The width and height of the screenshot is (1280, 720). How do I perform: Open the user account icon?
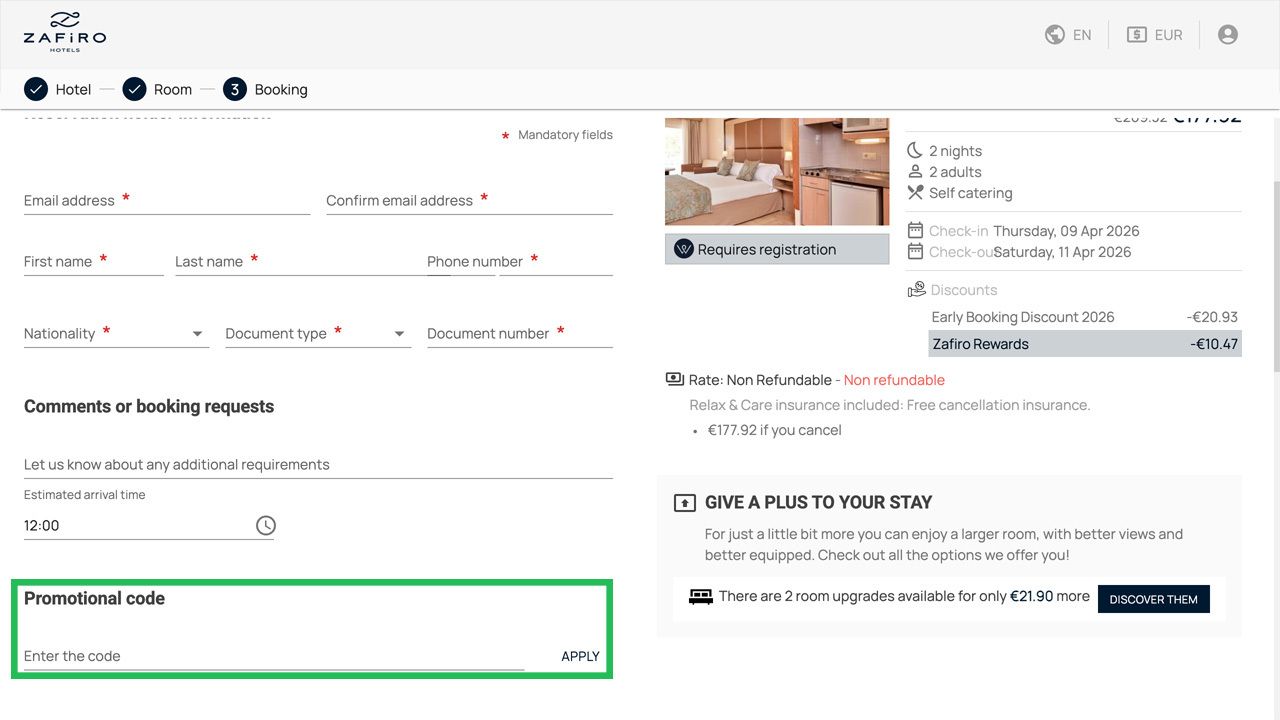1227,33
